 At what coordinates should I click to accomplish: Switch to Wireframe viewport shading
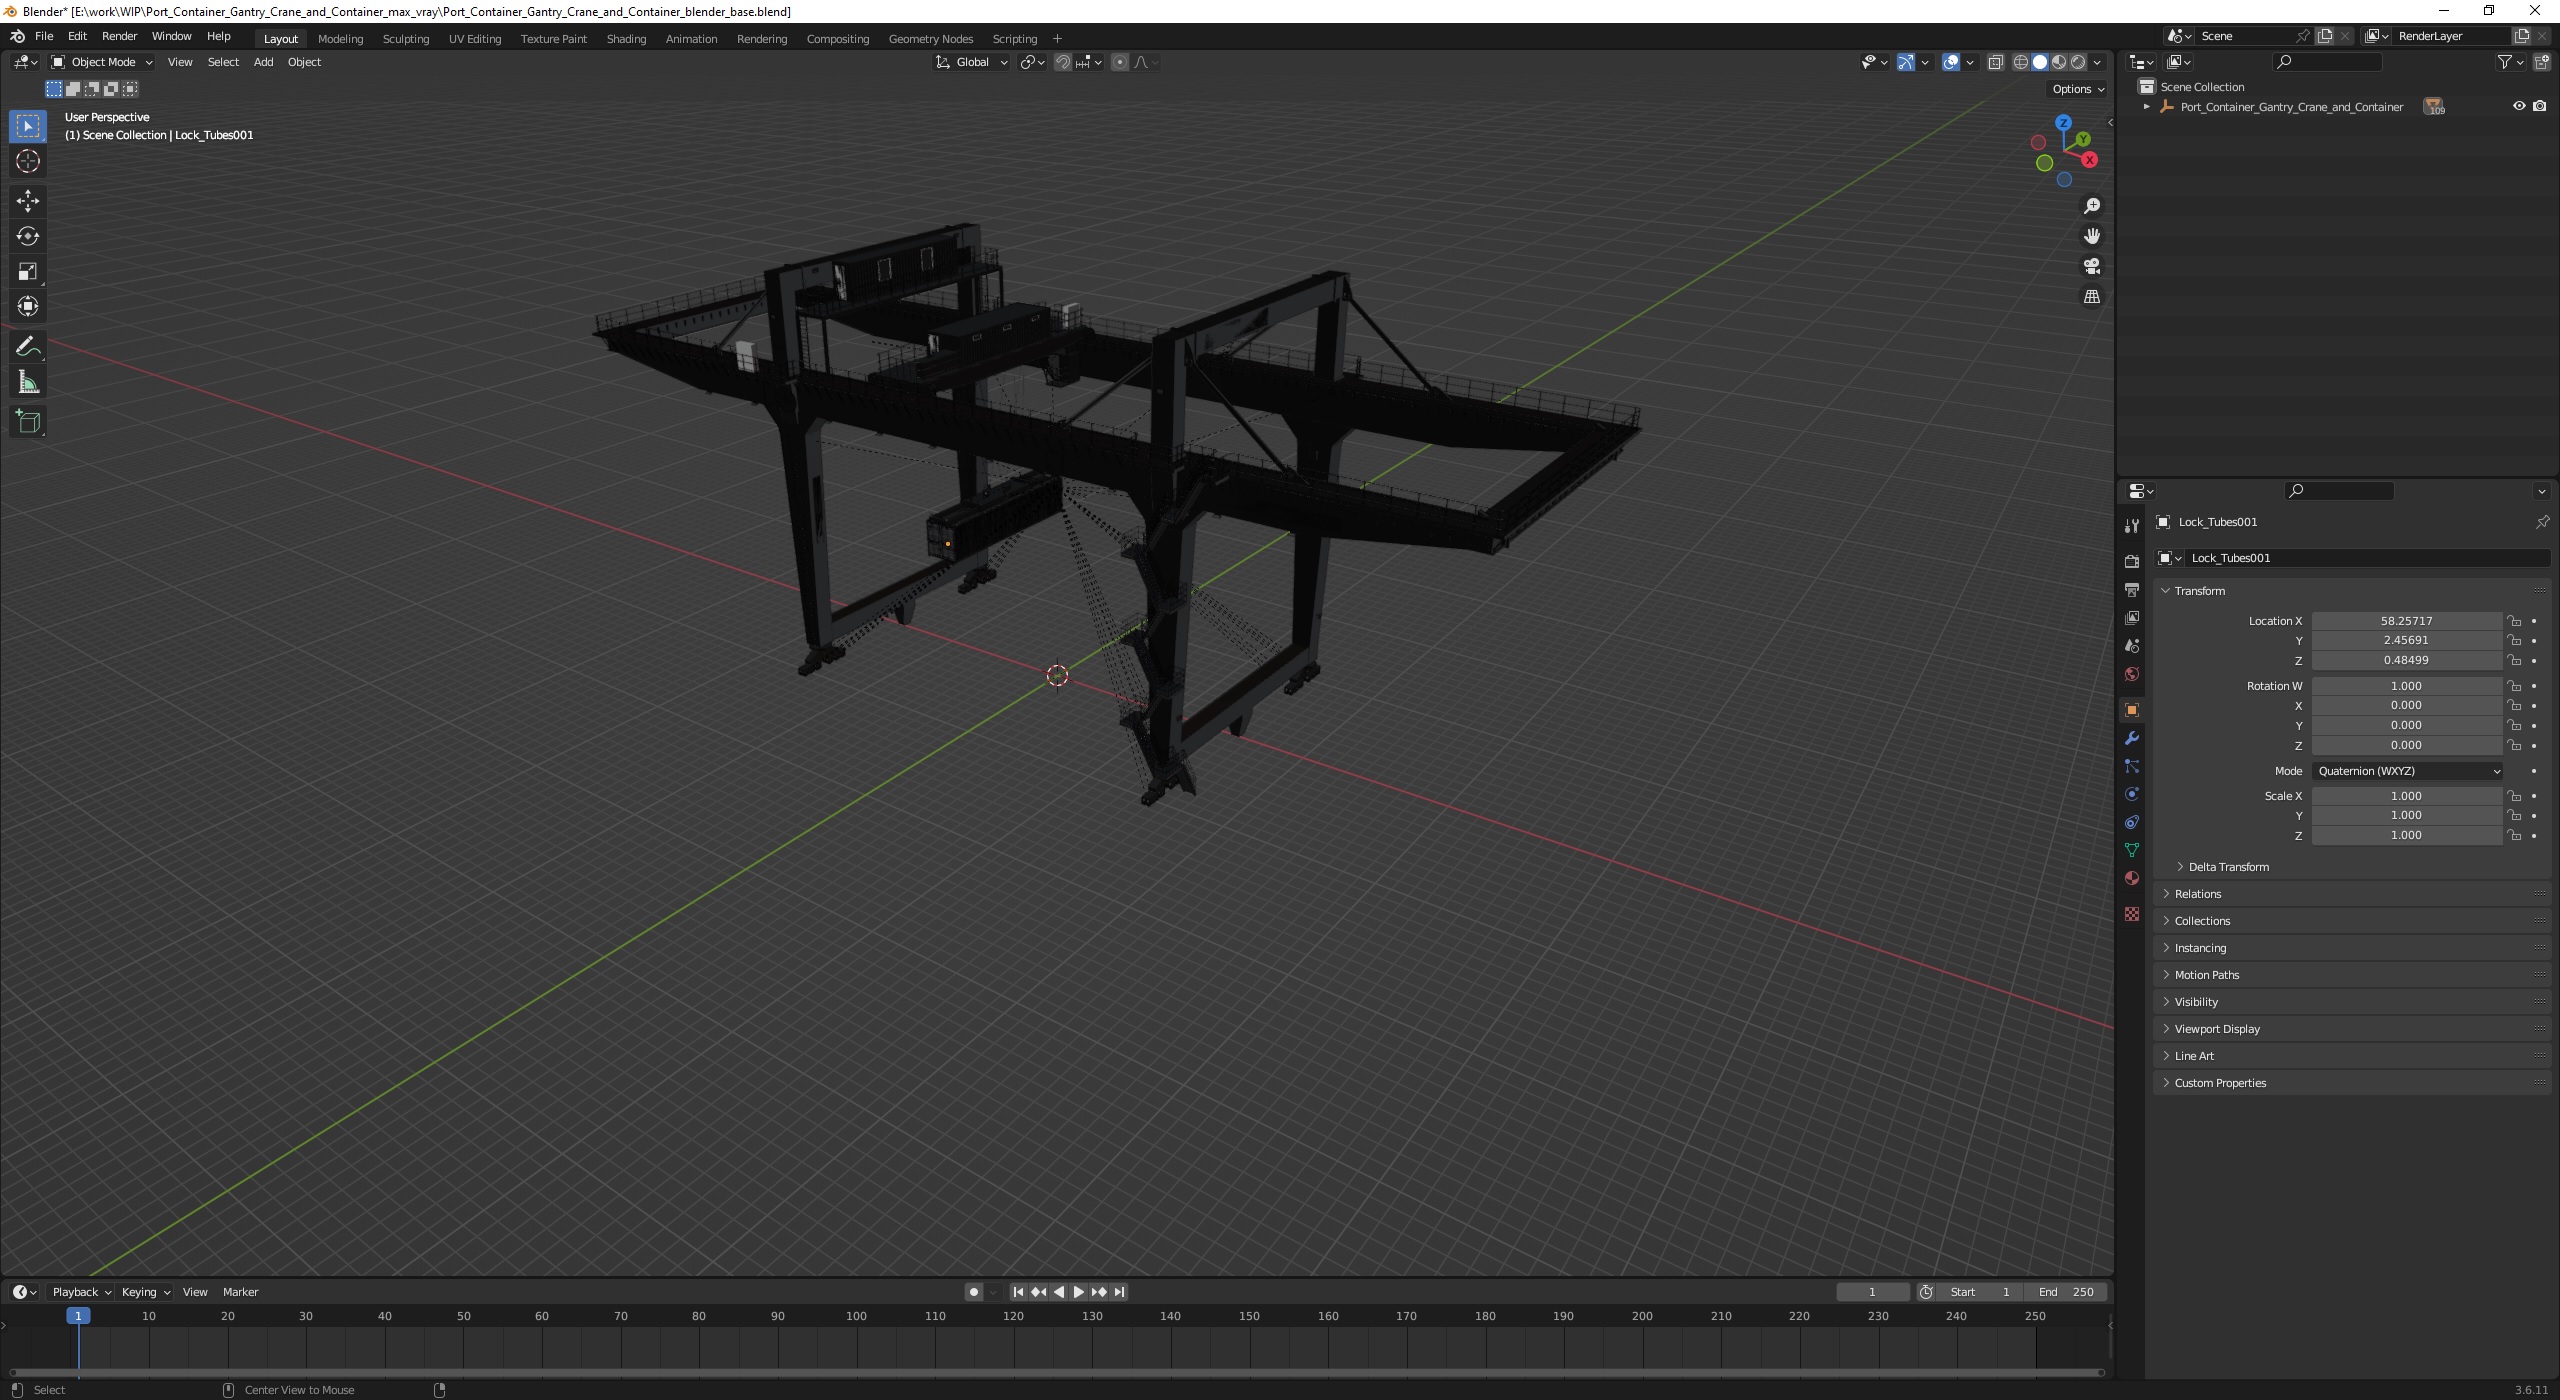(2021, 62)
